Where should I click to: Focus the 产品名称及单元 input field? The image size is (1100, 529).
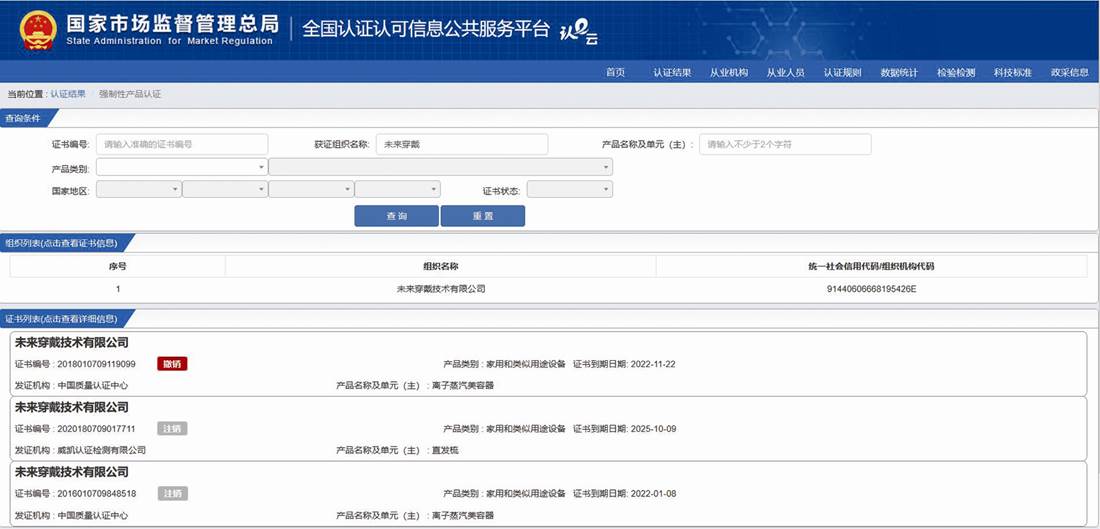point(785,145)
